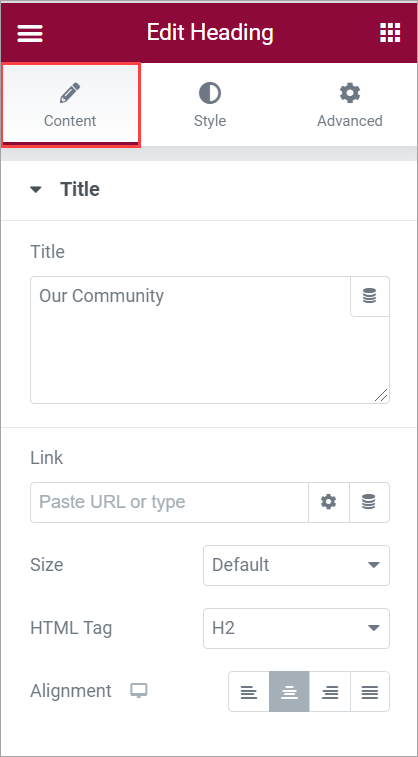Align heading to the left
This screenshot has width=418, height=757.
pyautogui.click(x=249, y=691)
